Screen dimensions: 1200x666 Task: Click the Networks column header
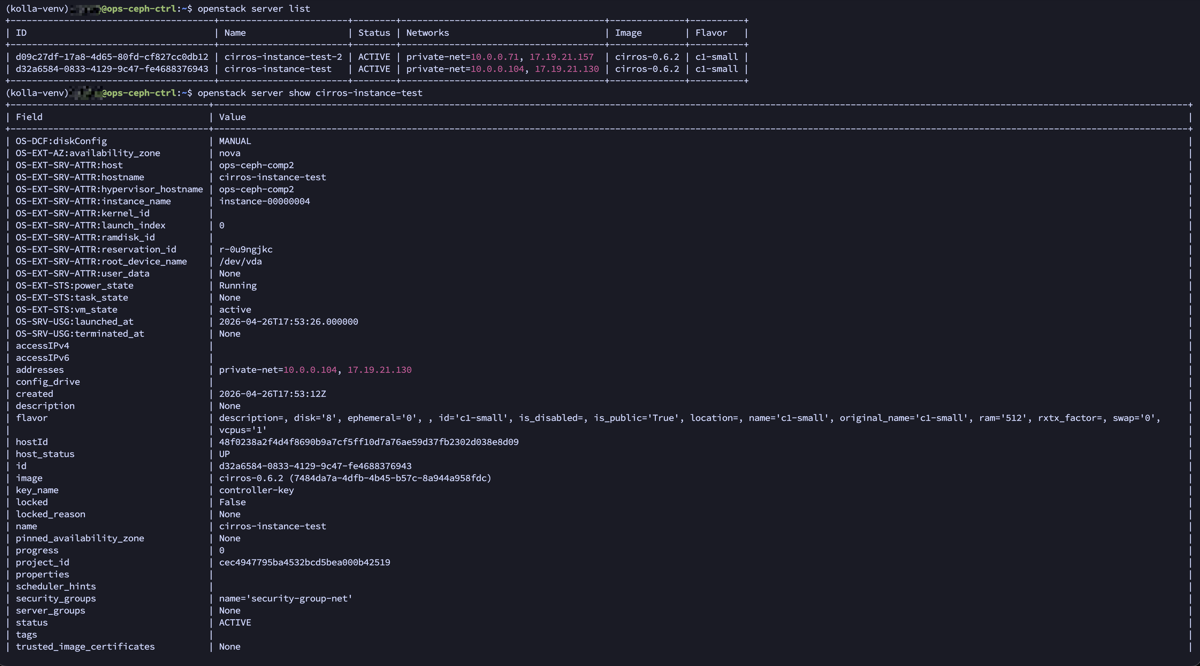click(428, 33)
